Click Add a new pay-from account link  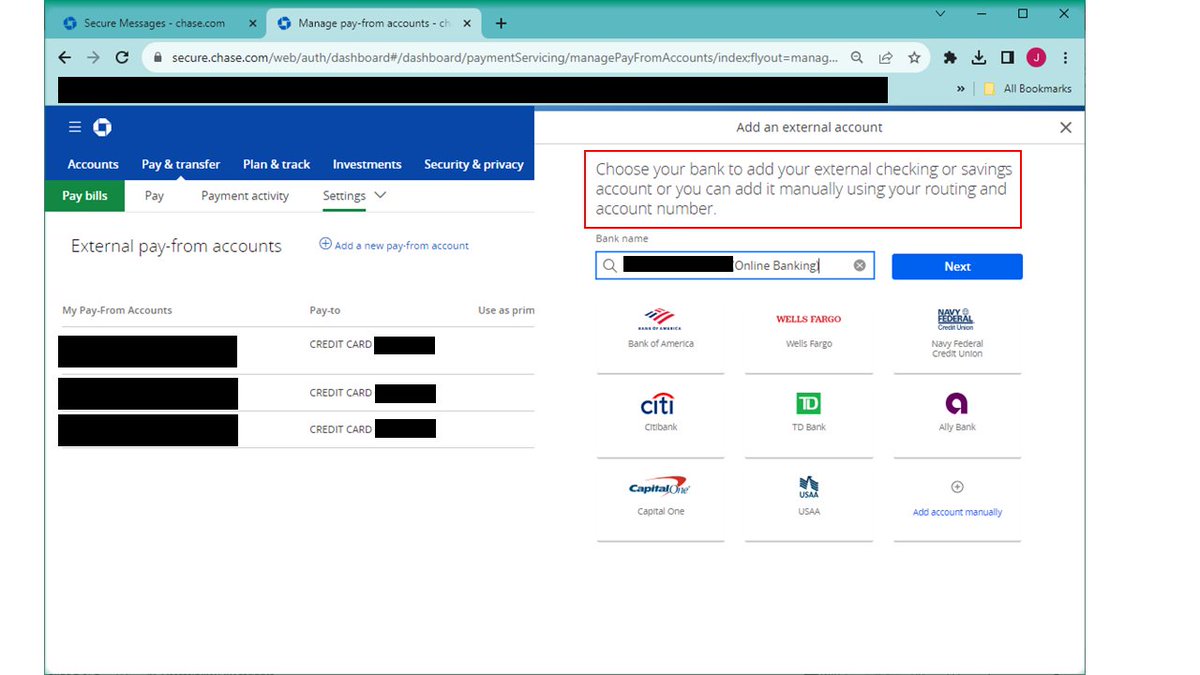[394, 245]
